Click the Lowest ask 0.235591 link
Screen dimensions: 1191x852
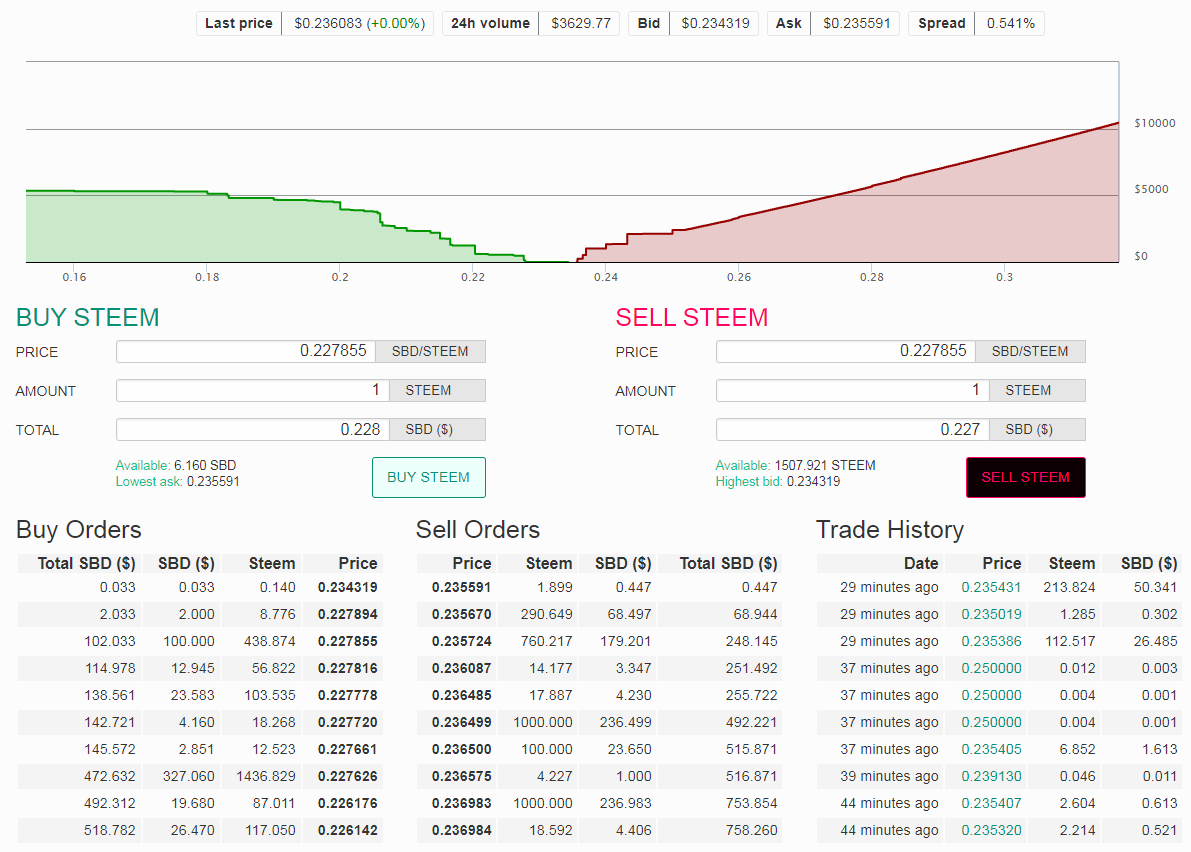tap(178, 481)
